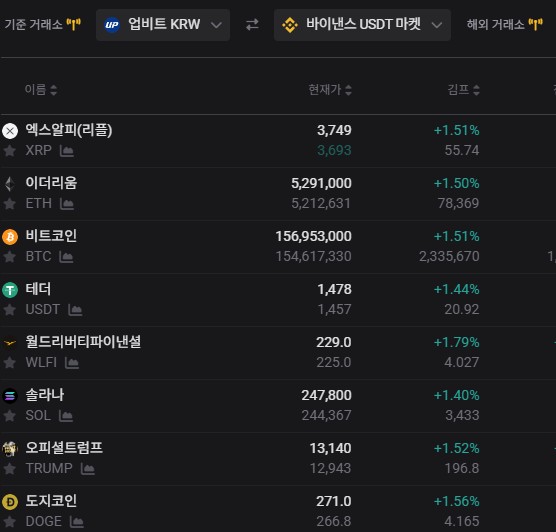Click Solana price 247,800

(326, 395)
